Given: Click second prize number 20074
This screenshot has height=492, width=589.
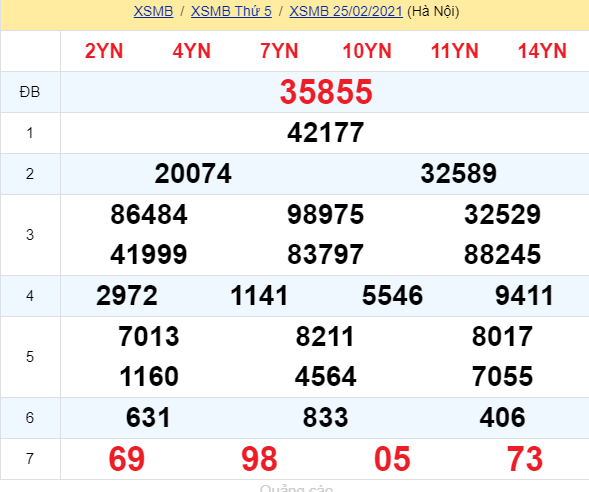Looking at the screenshot, I should point(193,174).
